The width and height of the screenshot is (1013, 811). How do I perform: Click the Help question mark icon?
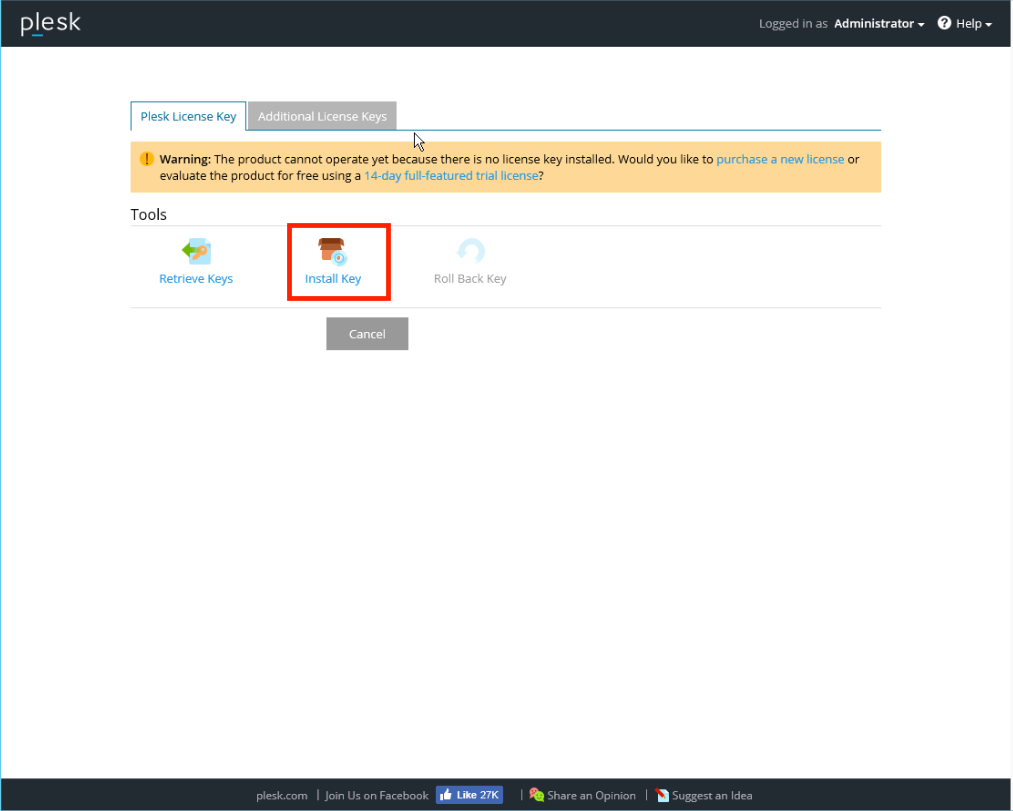pos(944,23)
